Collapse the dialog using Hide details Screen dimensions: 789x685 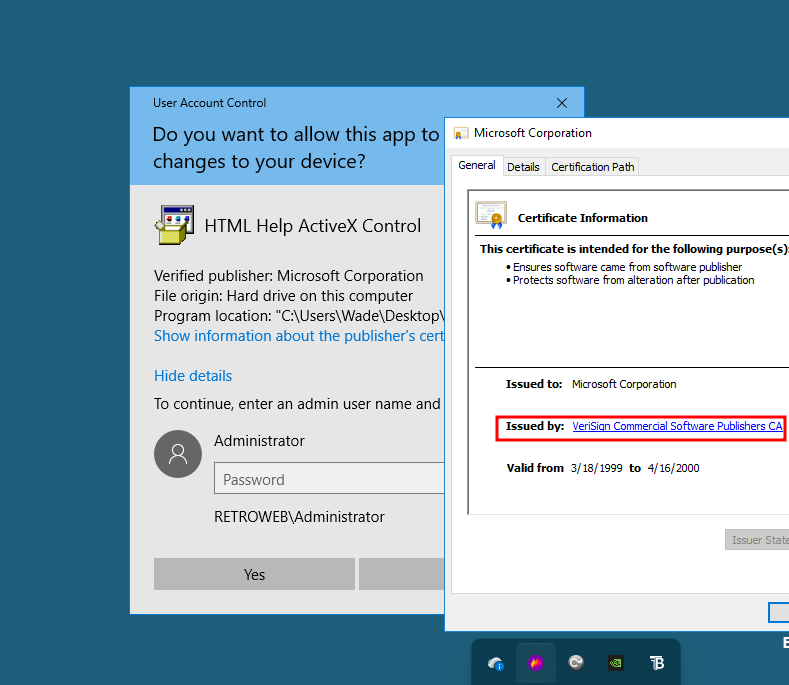pos(193,376)
